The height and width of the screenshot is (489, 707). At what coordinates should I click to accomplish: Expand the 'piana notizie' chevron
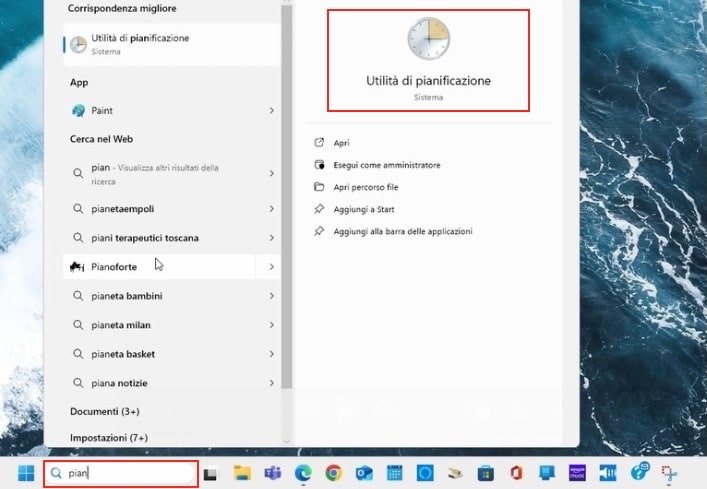click(x=271, y=383)
